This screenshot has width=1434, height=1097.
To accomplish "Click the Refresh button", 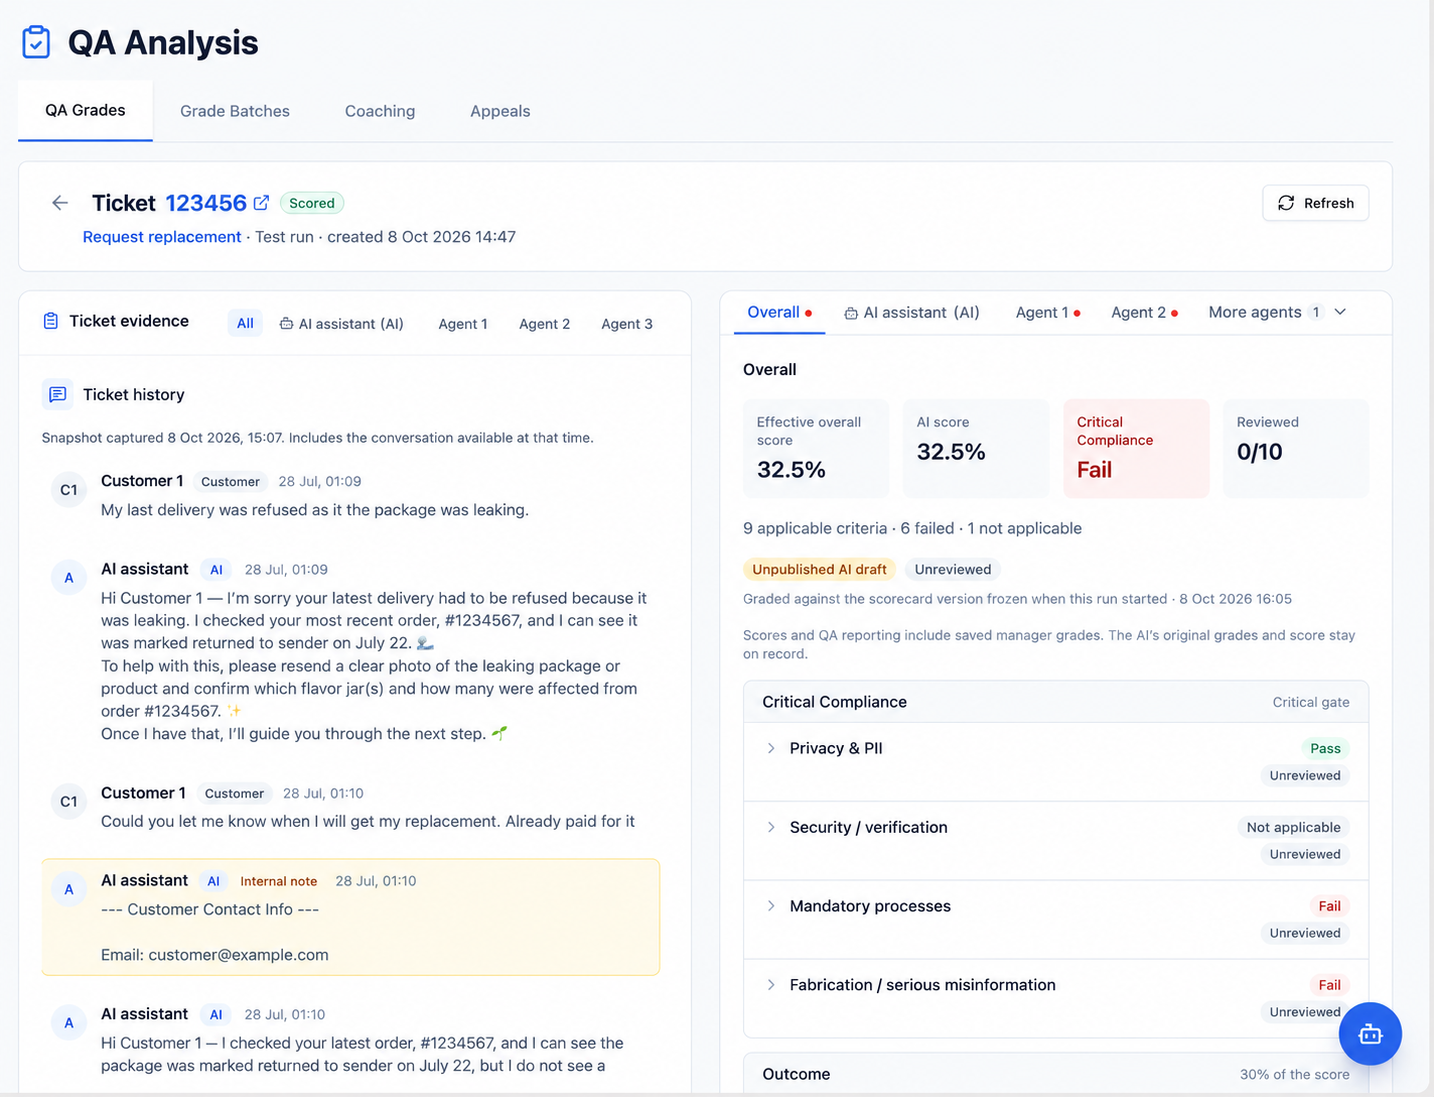I will pyautogui.click(x=1316, y=203).
